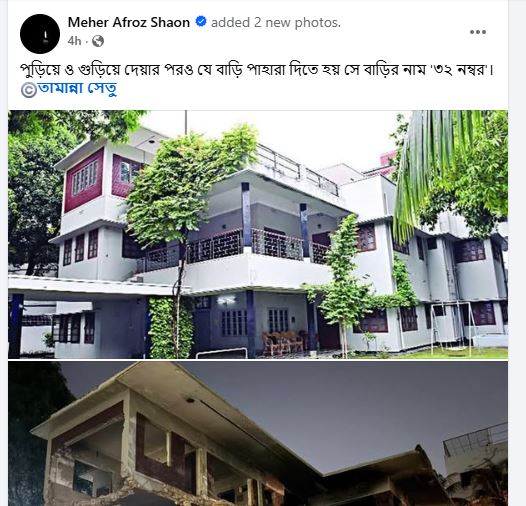This screenshot has height=506, width=526.
Task: Open the tagged তামান্না সেতু link
Action: click(x=77, y=89)
